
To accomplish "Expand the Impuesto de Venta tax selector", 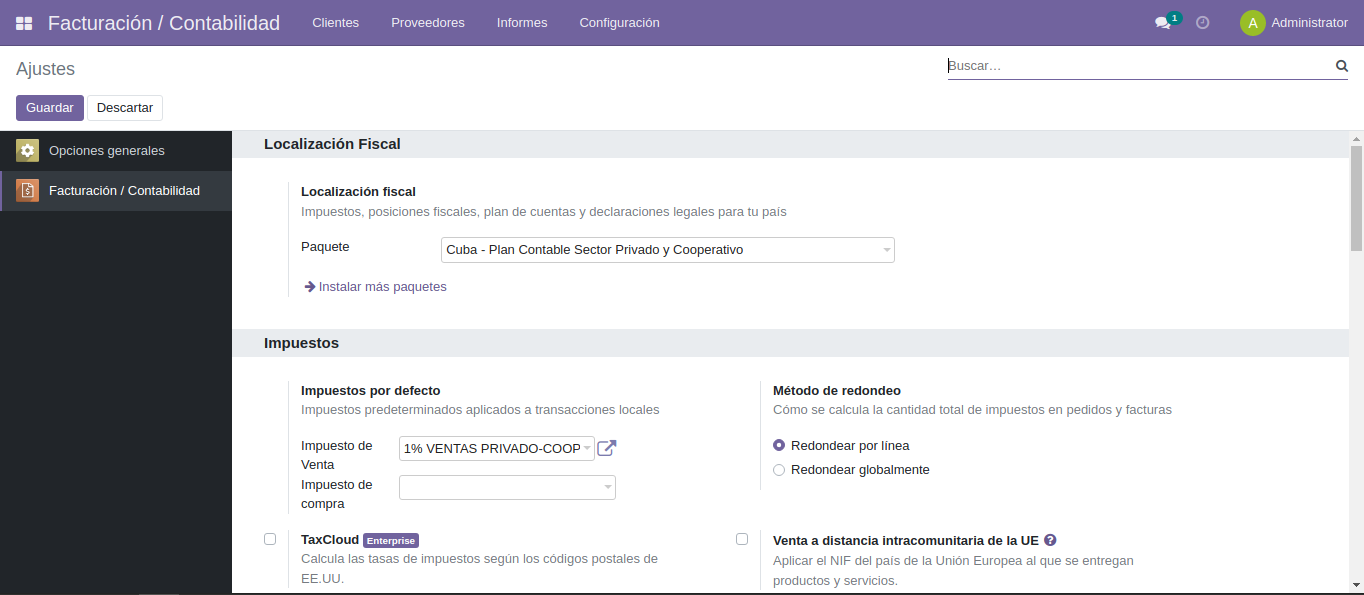I will pos(586,448).
